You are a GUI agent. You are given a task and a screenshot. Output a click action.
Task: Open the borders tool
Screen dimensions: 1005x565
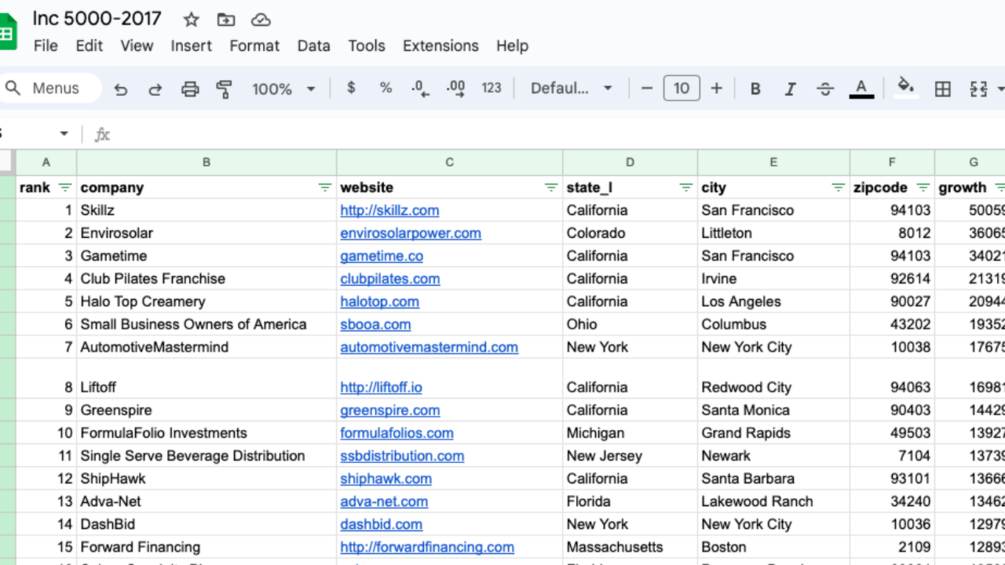942,89
